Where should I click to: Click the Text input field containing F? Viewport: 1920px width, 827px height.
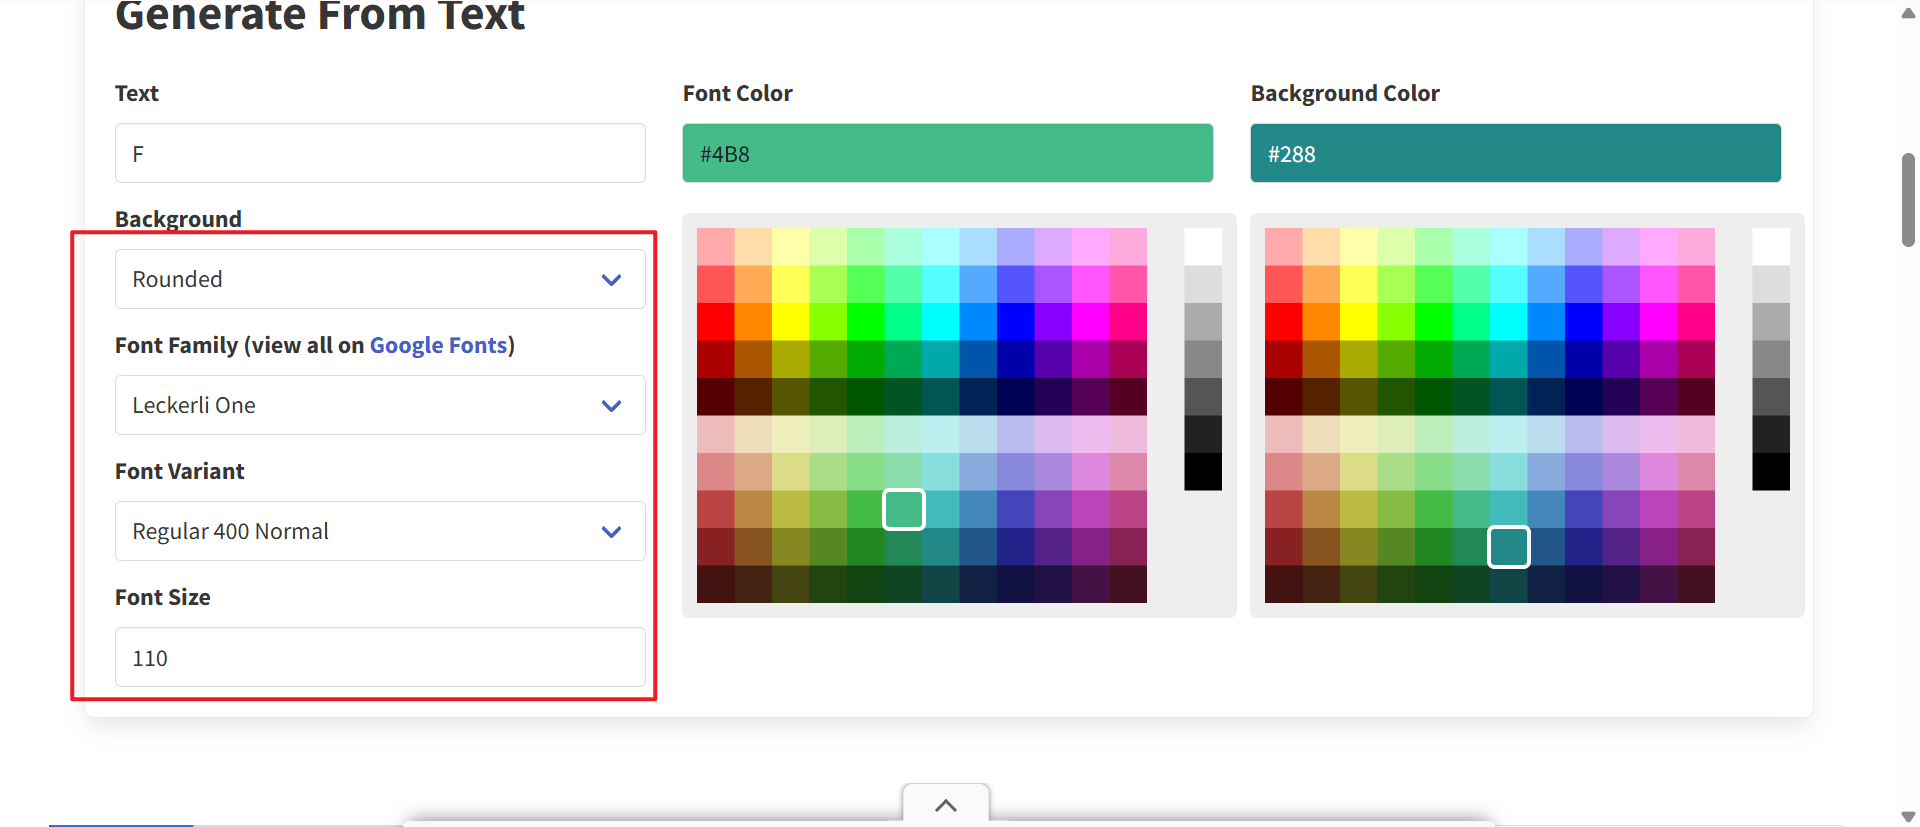tap(380, 153)
